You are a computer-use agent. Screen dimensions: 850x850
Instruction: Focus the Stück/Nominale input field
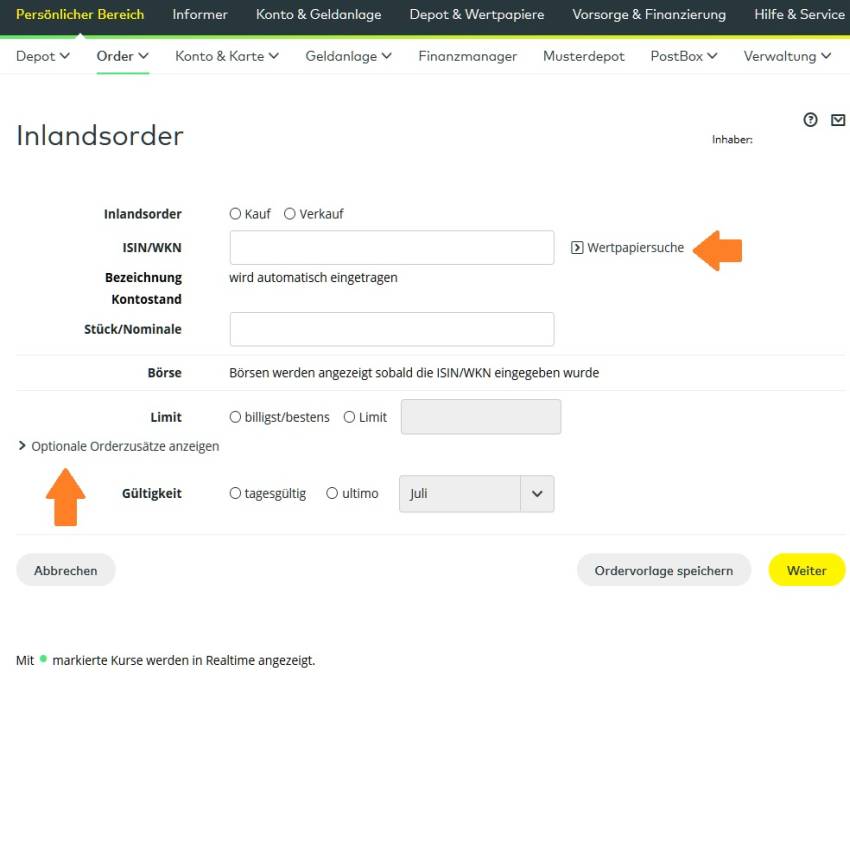391,329
